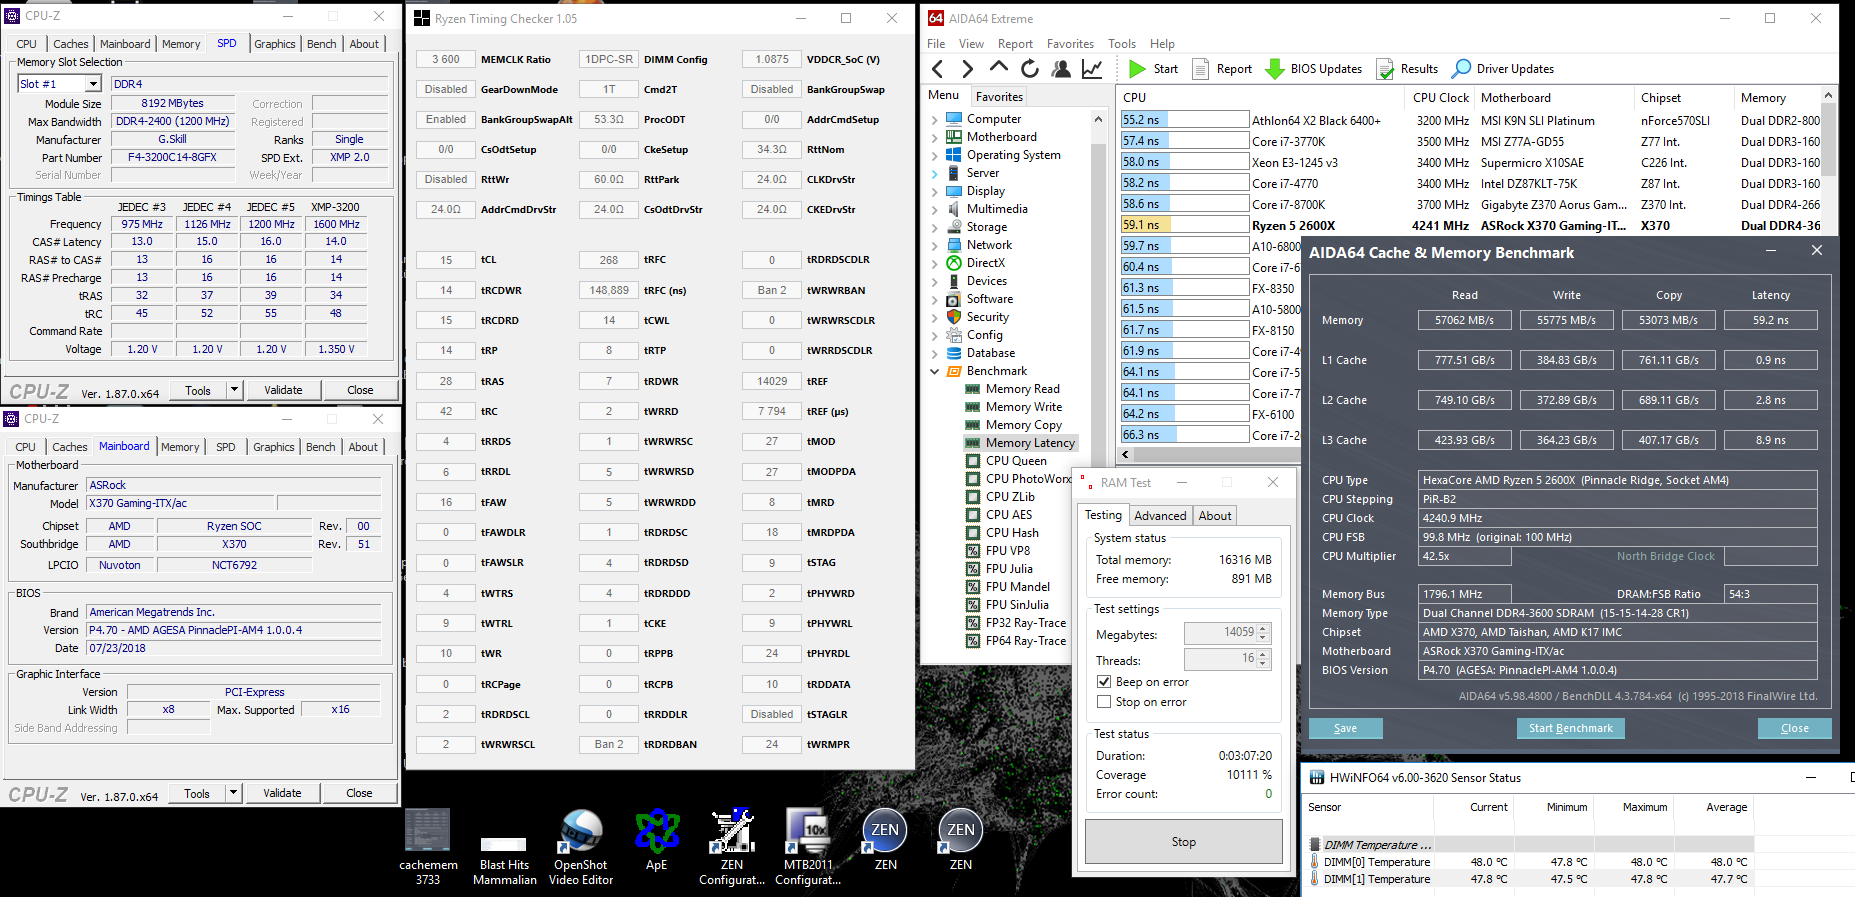Select DIMM[0] Temperature row in HWiNFO
The image size is (1855, 897).
click(1530, 862)
